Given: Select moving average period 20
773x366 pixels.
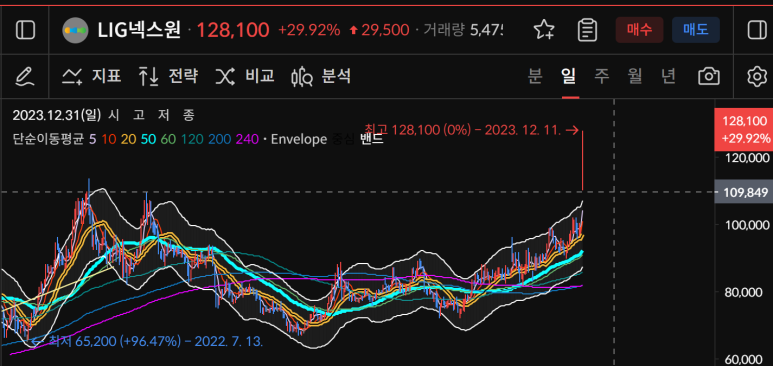Looking at the screenshot, I should point(128,140).
